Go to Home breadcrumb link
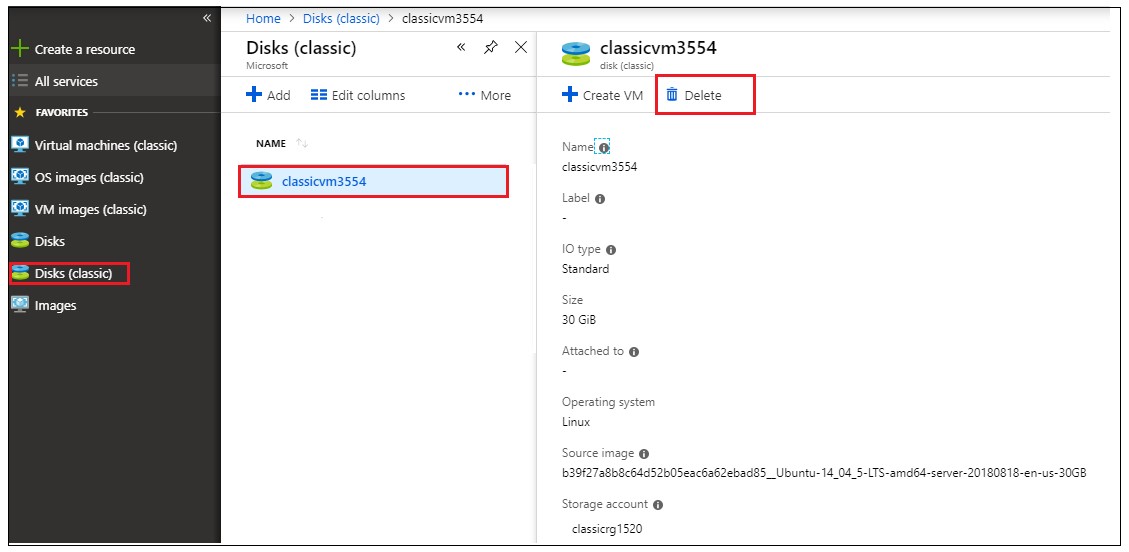Image resolution: width=1129 pixels, height=552 pixels. click(263, 19)
